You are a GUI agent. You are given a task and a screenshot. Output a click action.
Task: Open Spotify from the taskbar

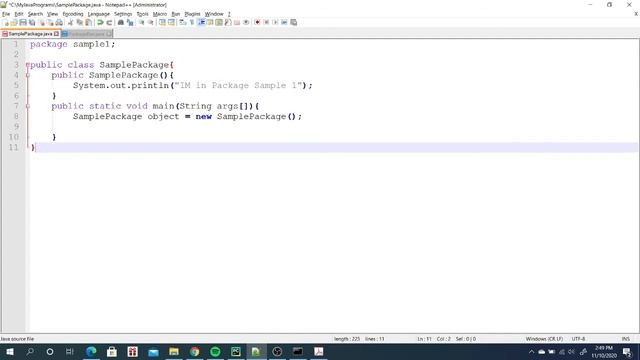(x=215, y=351)
